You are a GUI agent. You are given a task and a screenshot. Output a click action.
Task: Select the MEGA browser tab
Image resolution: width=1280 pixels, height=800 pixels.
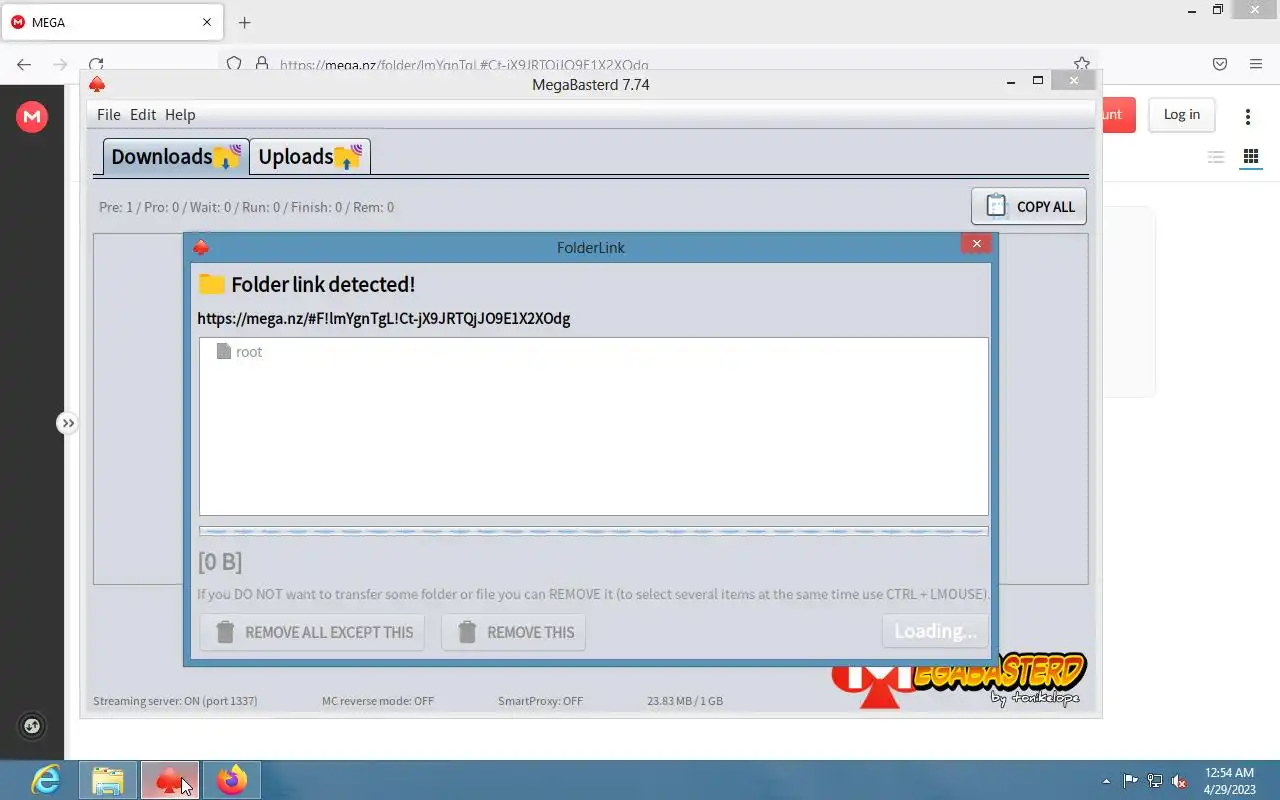[111, 22]
